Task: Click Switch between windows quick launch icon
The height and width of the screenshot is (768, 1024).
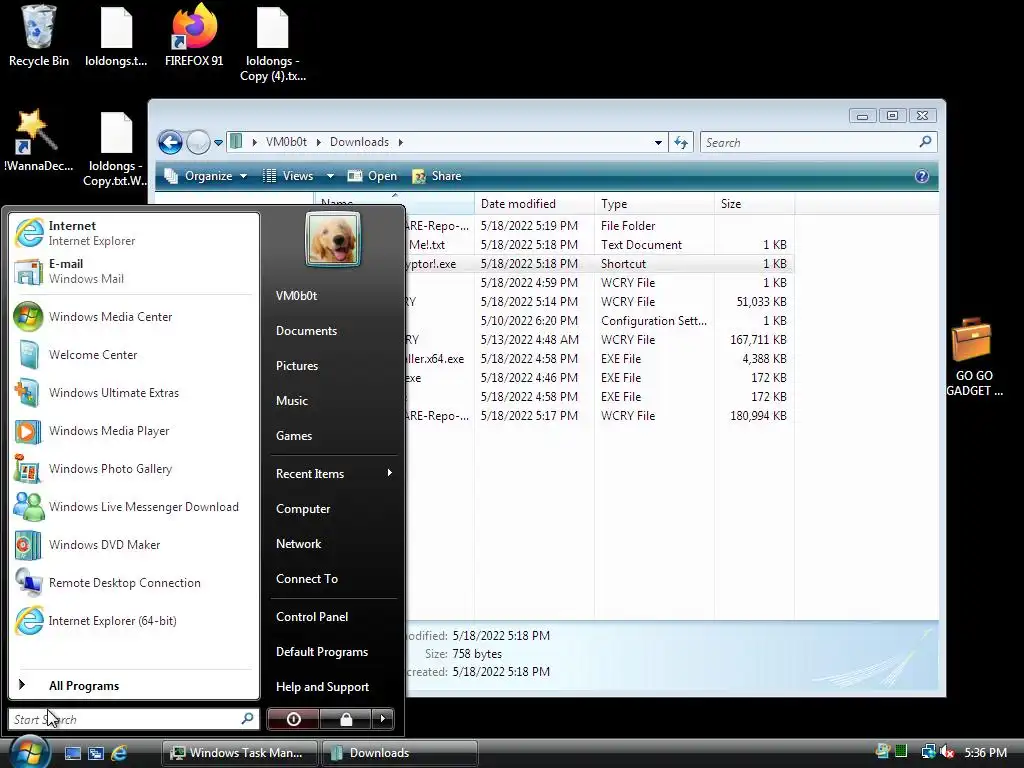Action: [96, 753]
